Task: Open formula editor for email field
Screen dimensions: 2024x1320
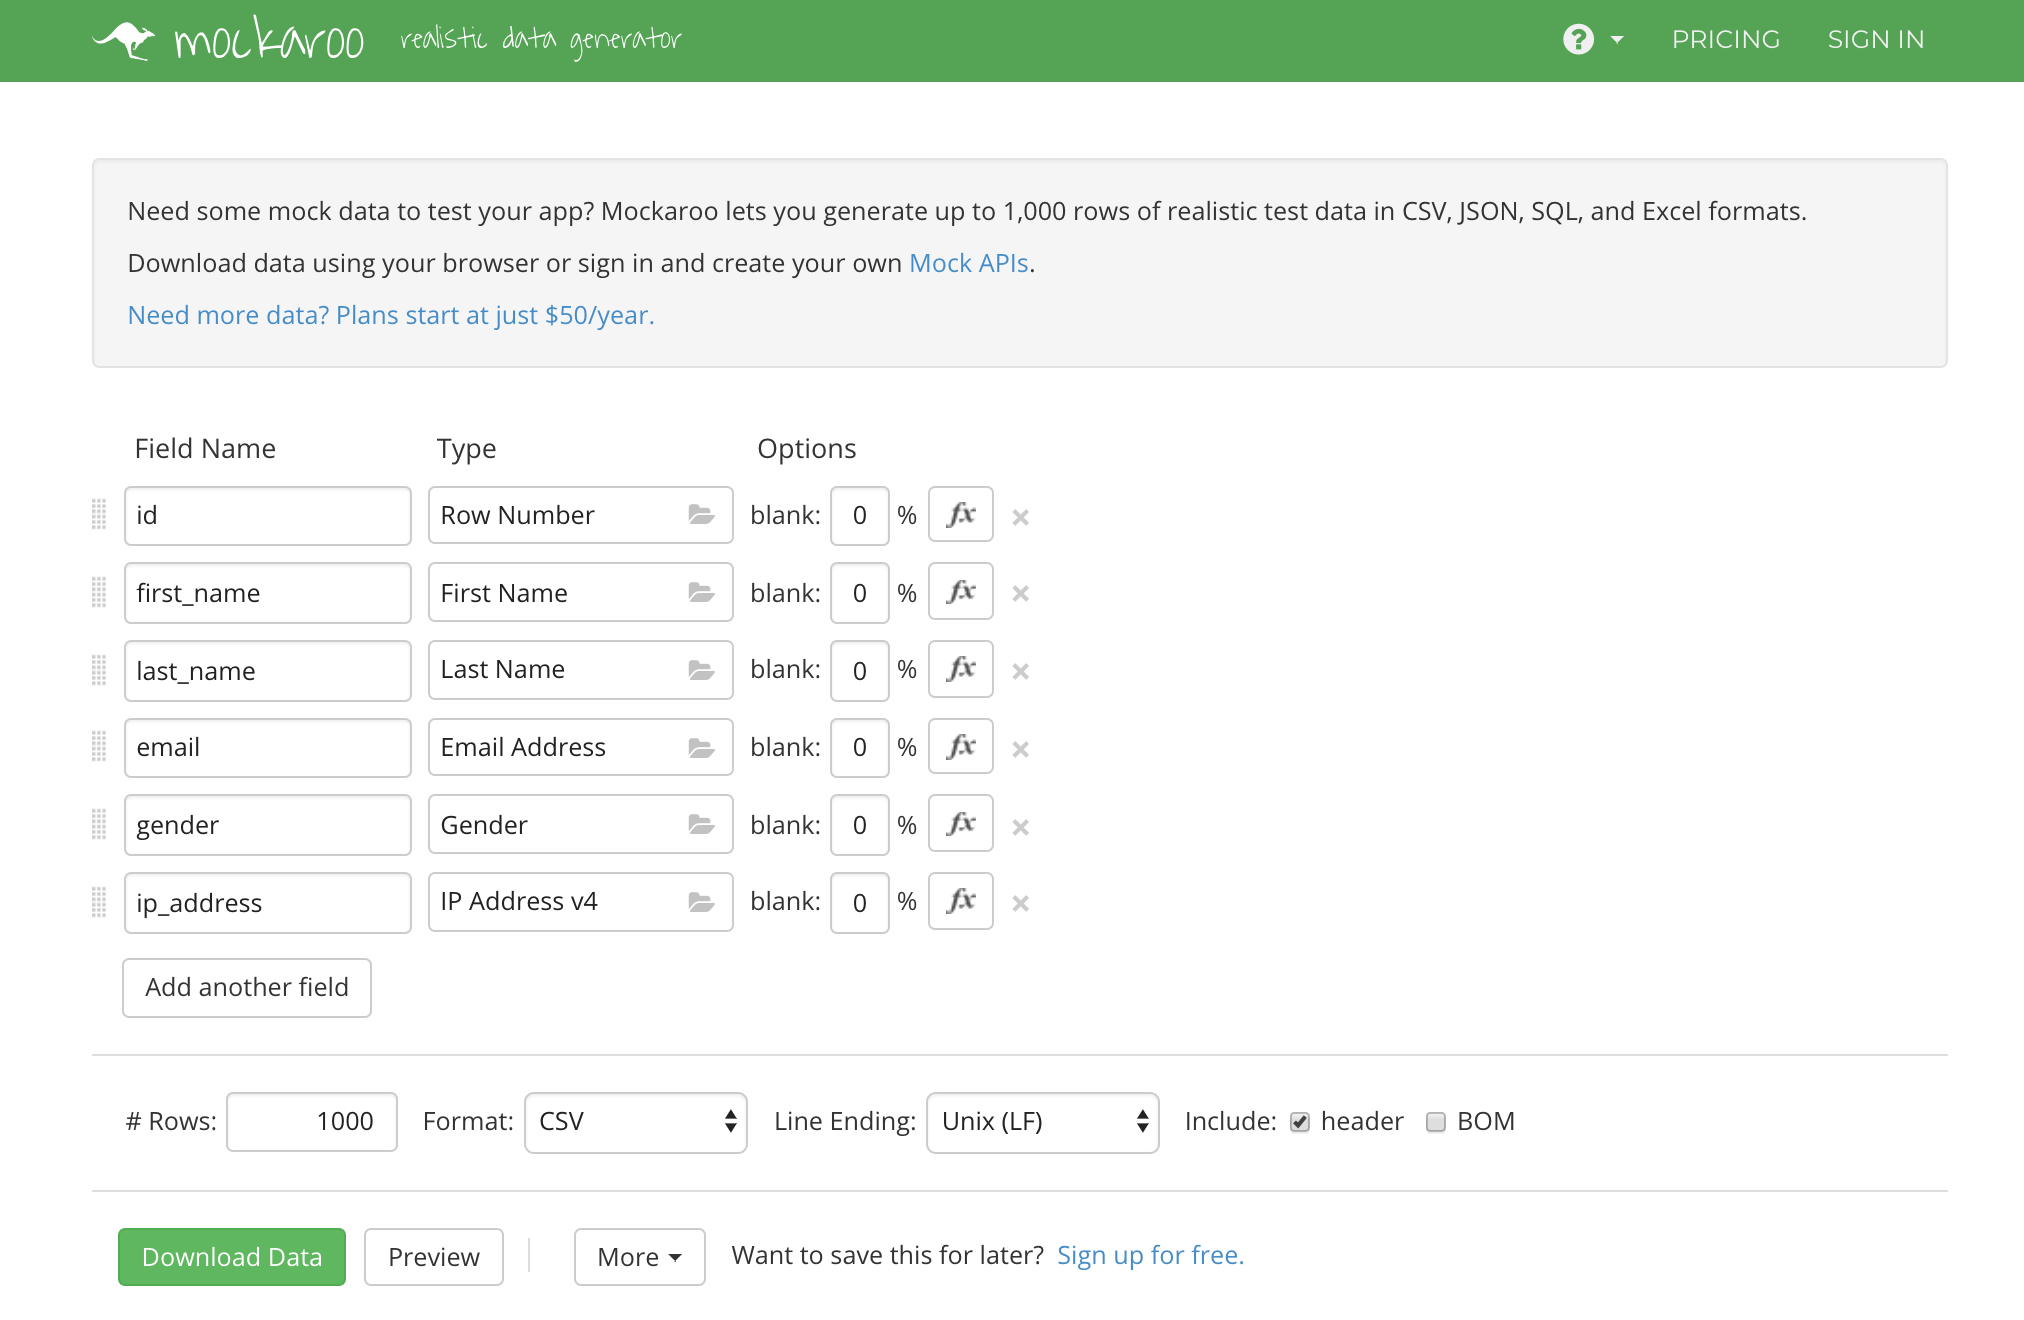Action: point(960,747)
